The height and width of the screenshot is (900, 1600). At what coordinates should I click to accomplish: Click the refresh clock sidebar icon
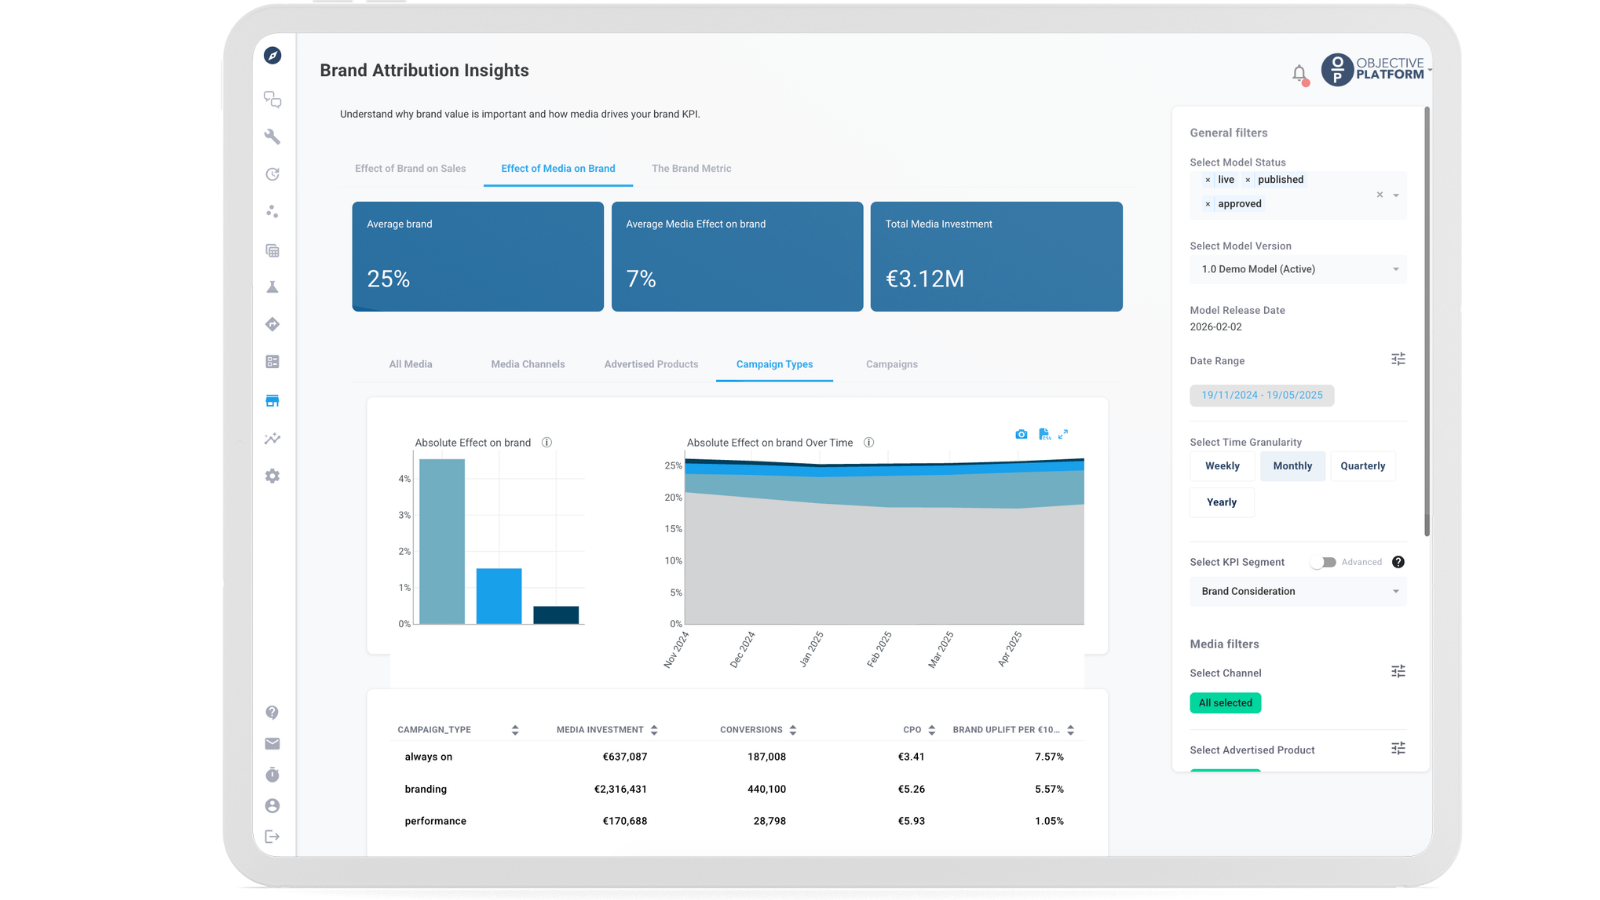(x=272, y=174)
